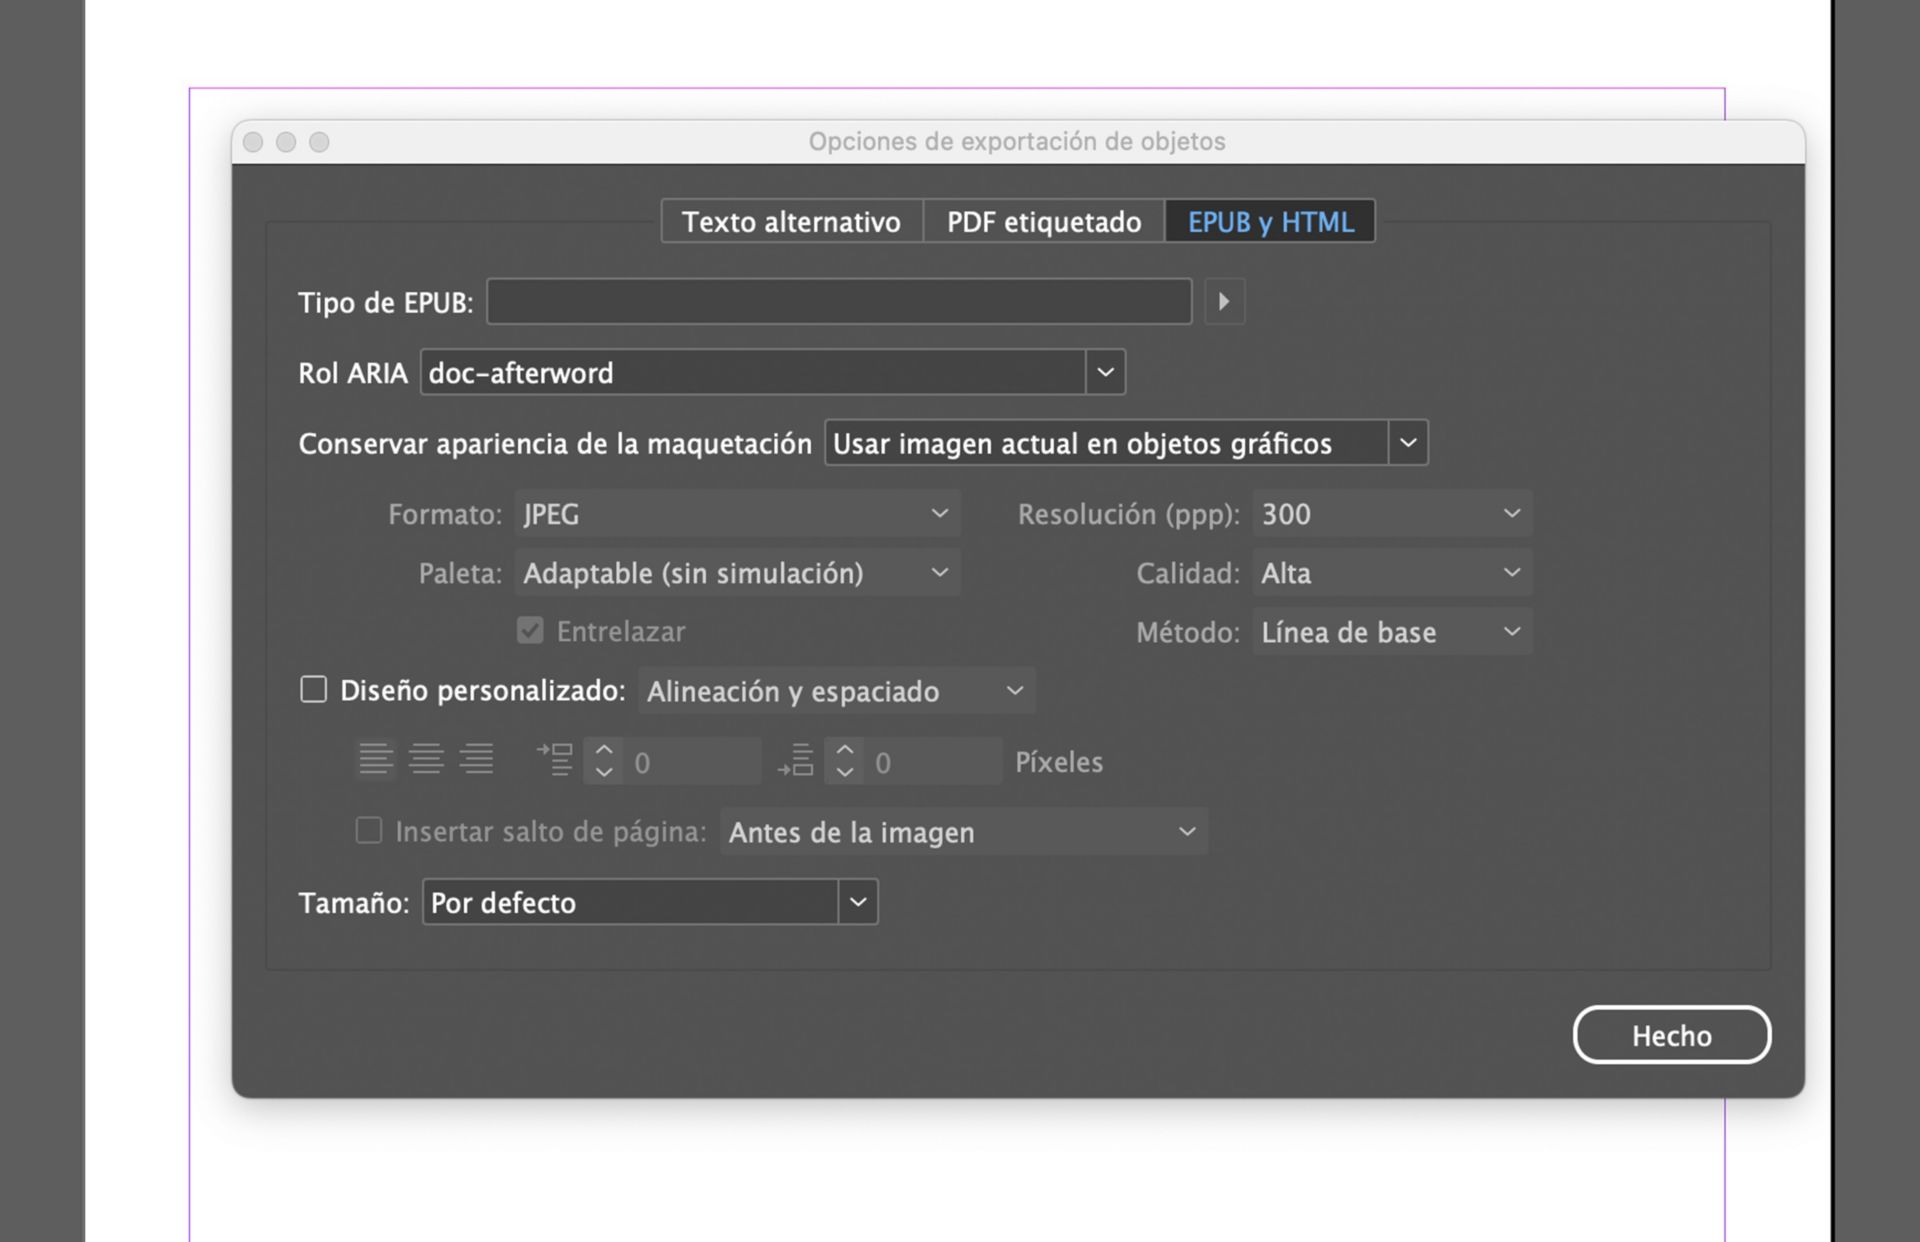This screenshot has height=1242, width=1920.
Task: Click the Hecho button
Action: 1671,1035
